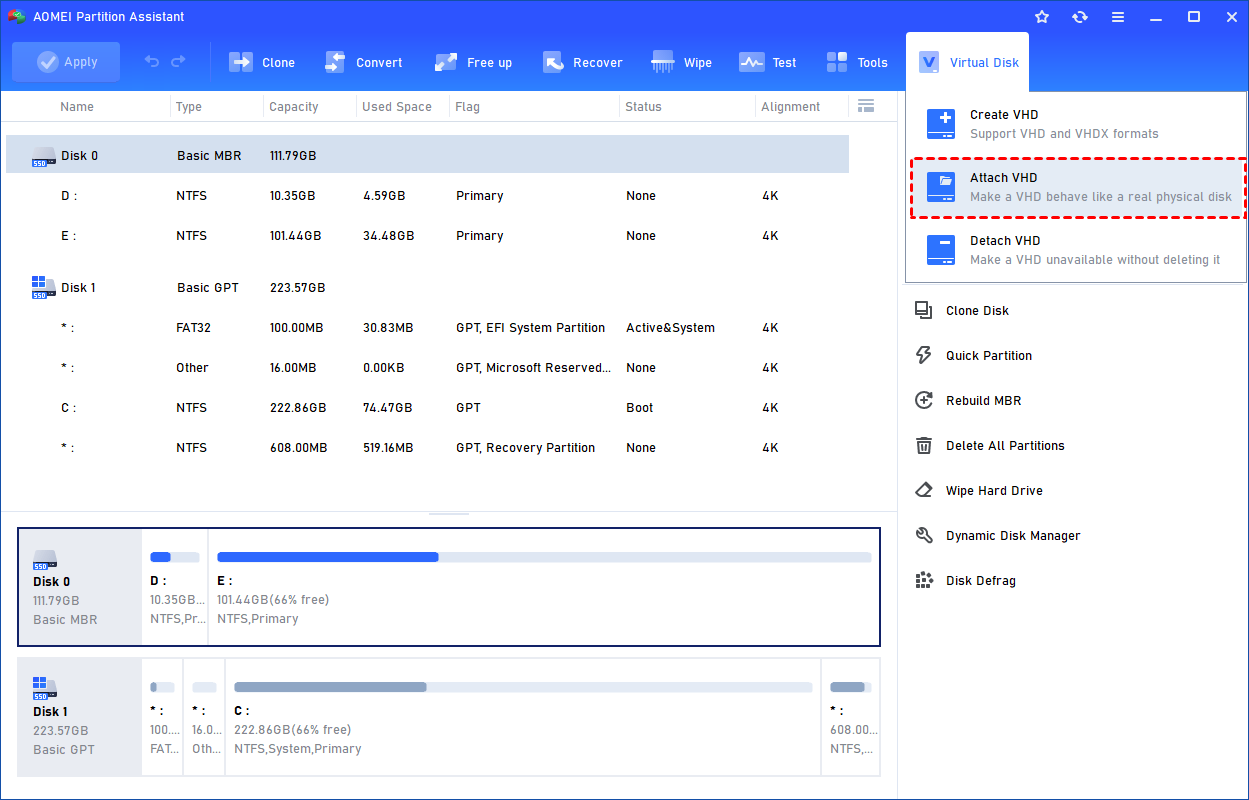This screenshot has height=800, width=1249.
Task: Select the Disk 1 row in list
Action: 427,288
